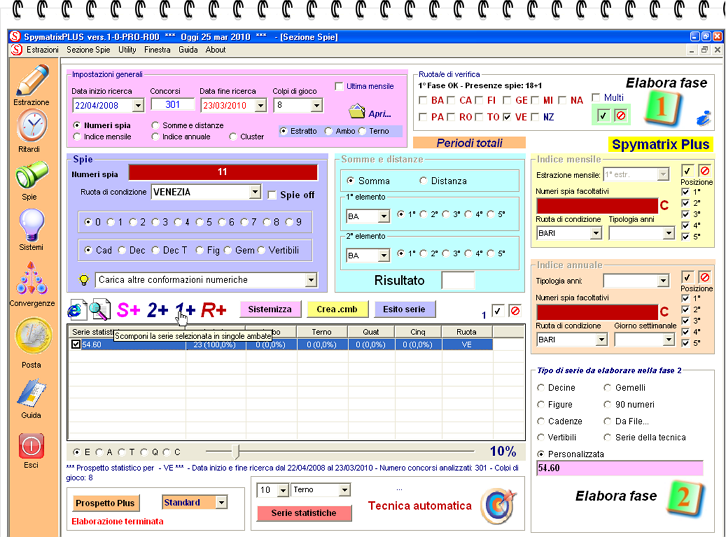The image size is (726, 537).
Task: Click the Sistemizza button
Action: (270, 309)
